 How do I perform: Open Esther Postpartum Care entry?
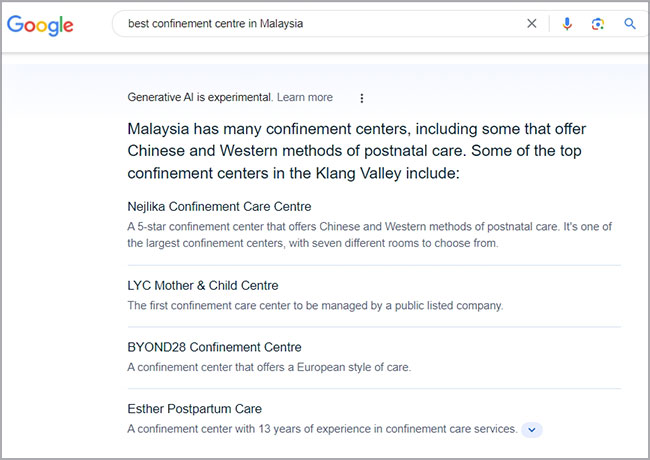click(x=194, y=409)
